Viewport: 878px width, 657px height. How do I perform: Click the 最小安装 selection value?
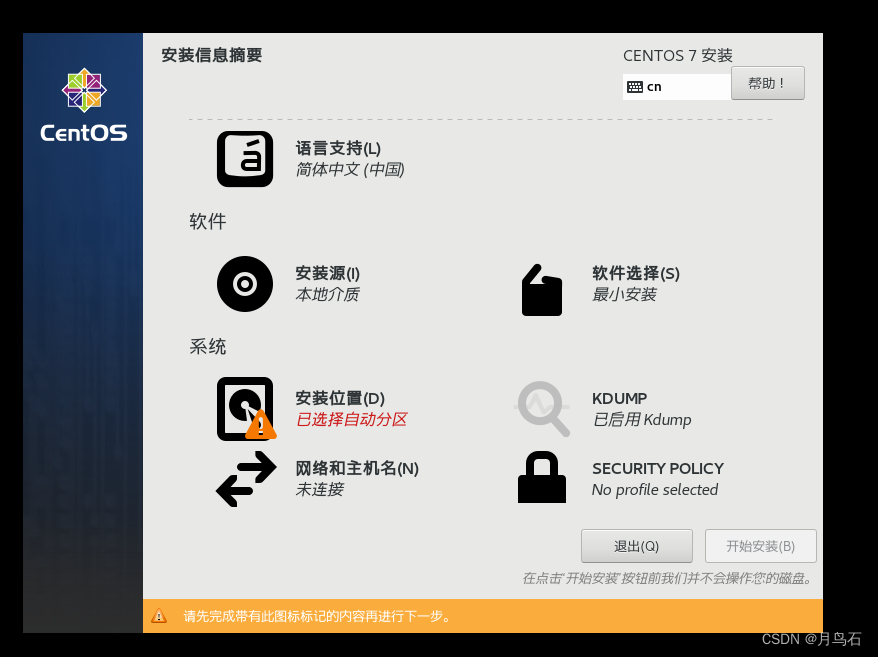[624, 295]
